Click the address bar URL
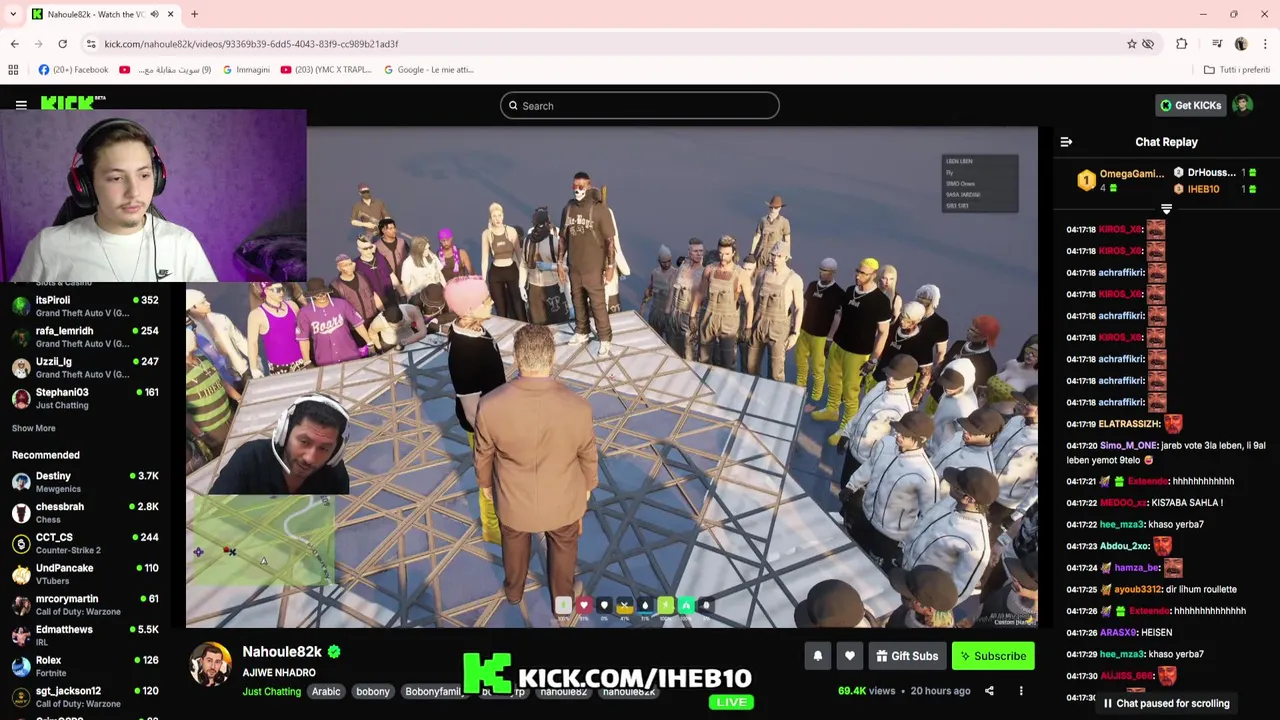 [251, 44]
